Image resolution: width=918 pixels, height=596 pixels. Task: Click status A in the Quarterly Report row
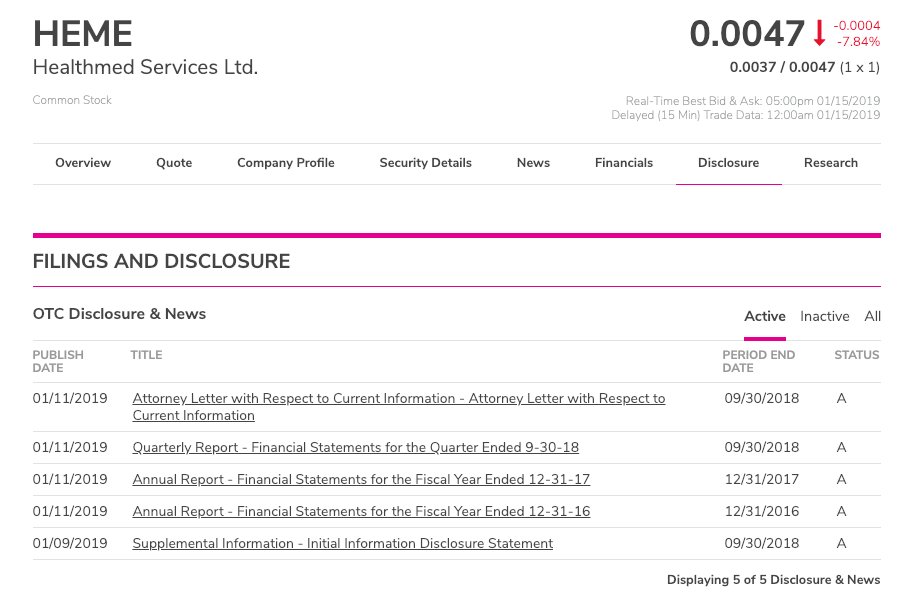tap(841, 447)
